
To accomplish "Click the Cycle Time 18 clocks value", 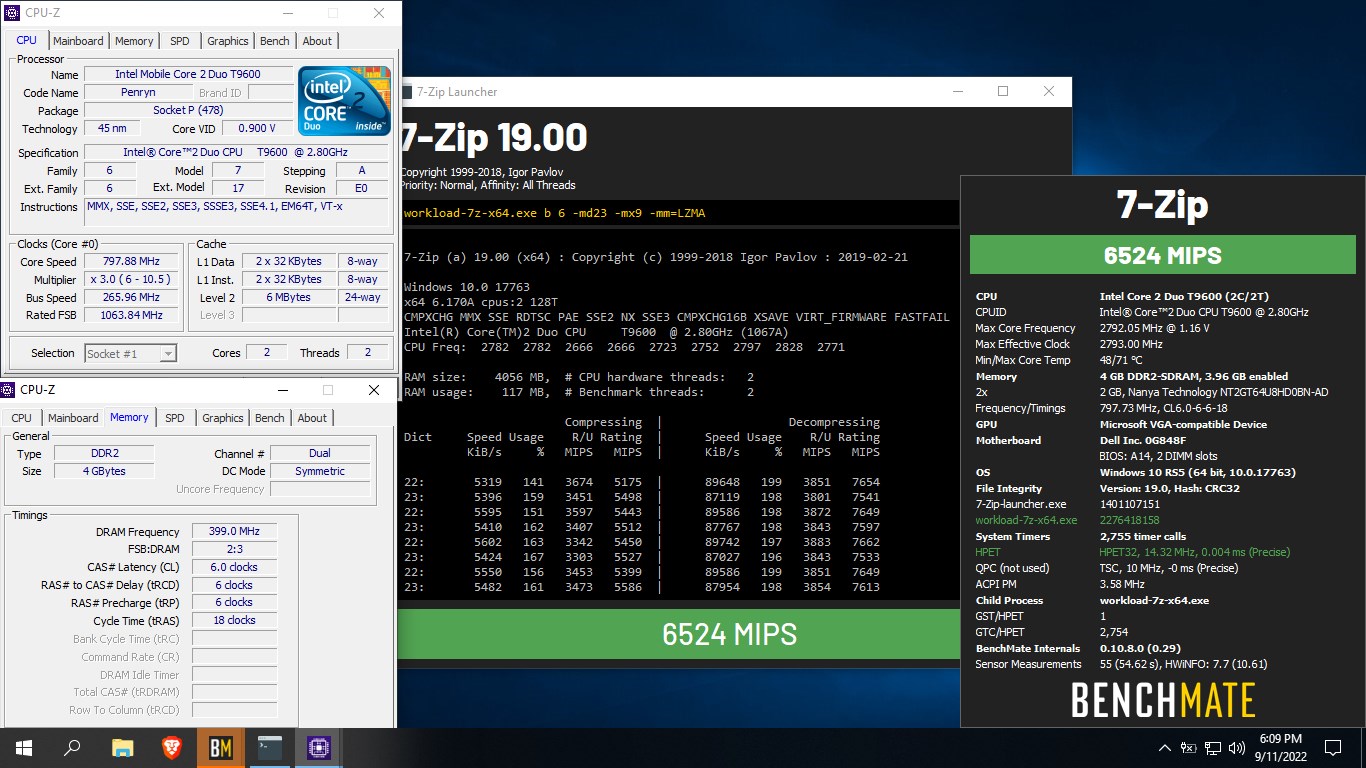I will [234, 620].
